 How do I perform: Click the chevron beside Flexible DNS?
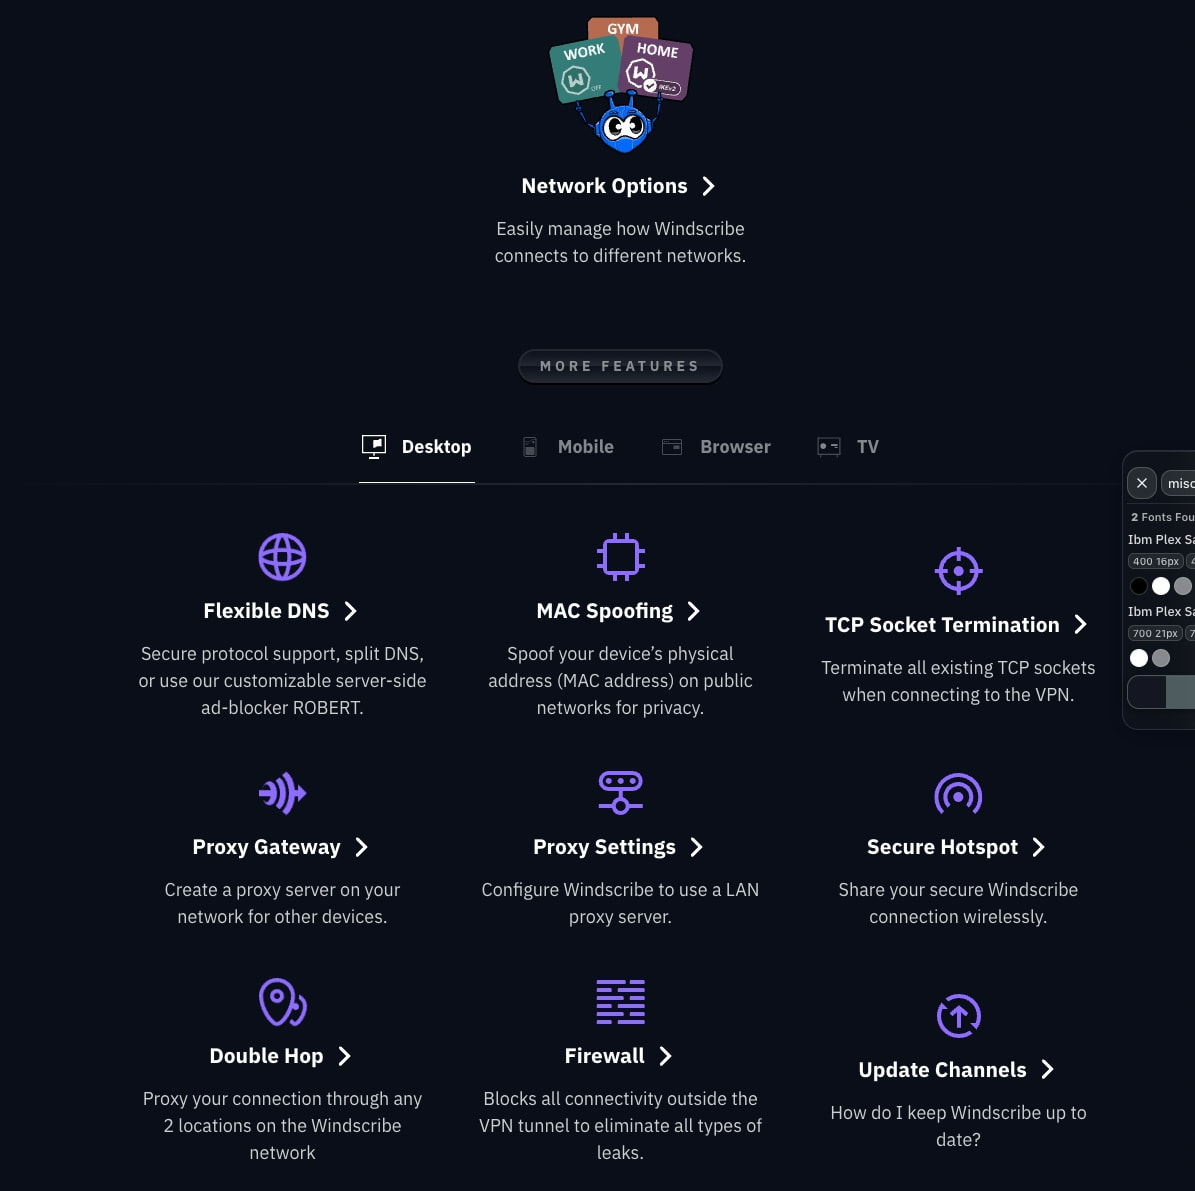coord(350,611)
